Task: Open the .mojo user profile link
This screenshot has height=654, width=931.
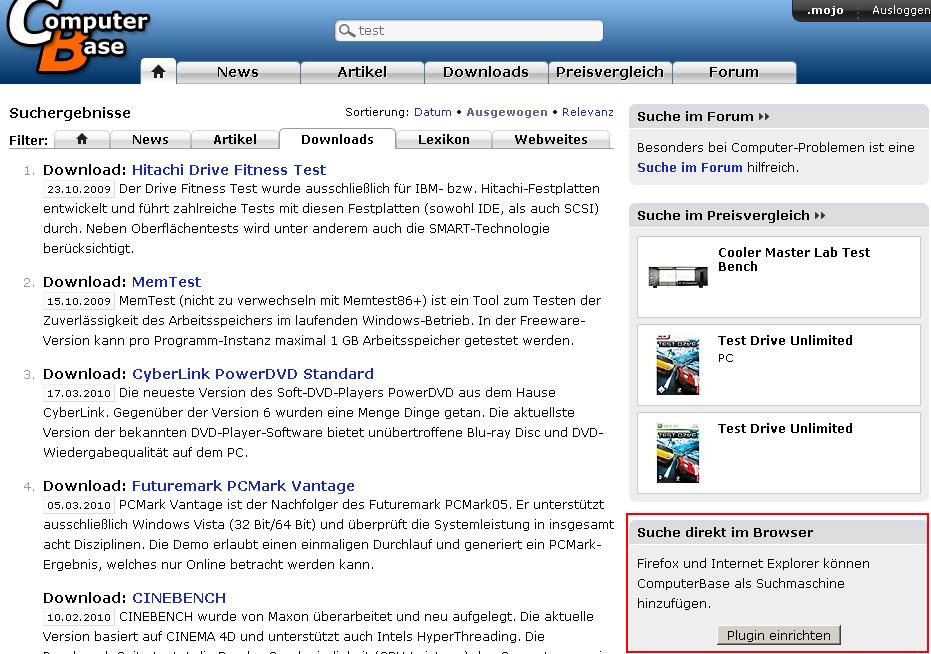Action: coord(825,10)
